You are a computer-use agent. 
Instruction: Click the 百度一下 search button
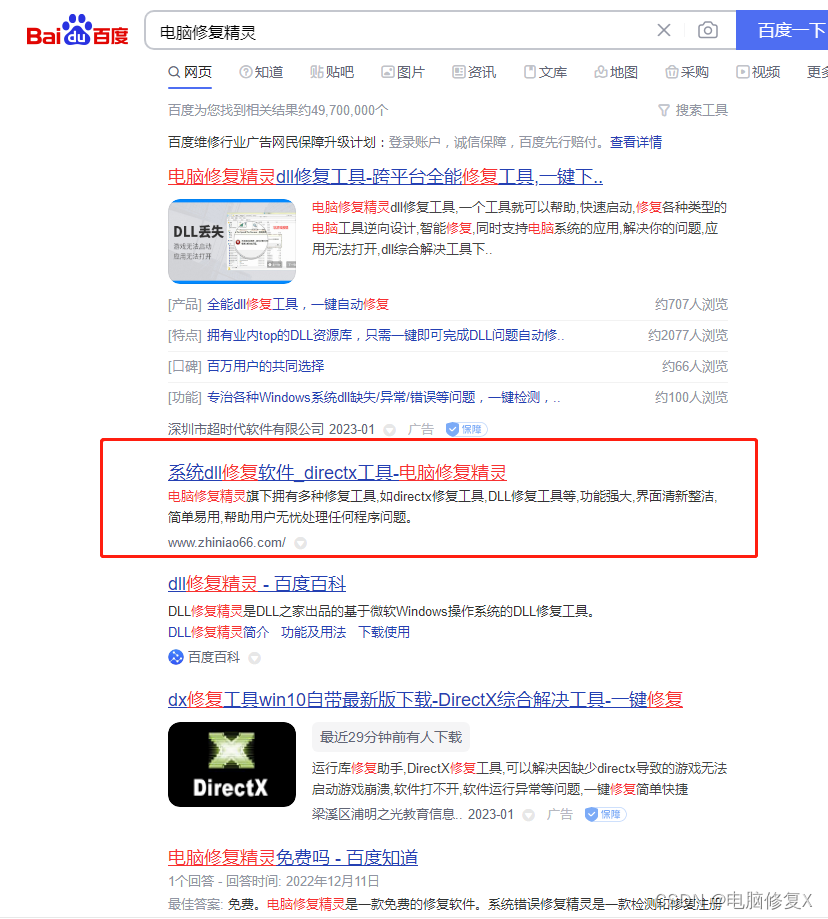click(782, 30)
